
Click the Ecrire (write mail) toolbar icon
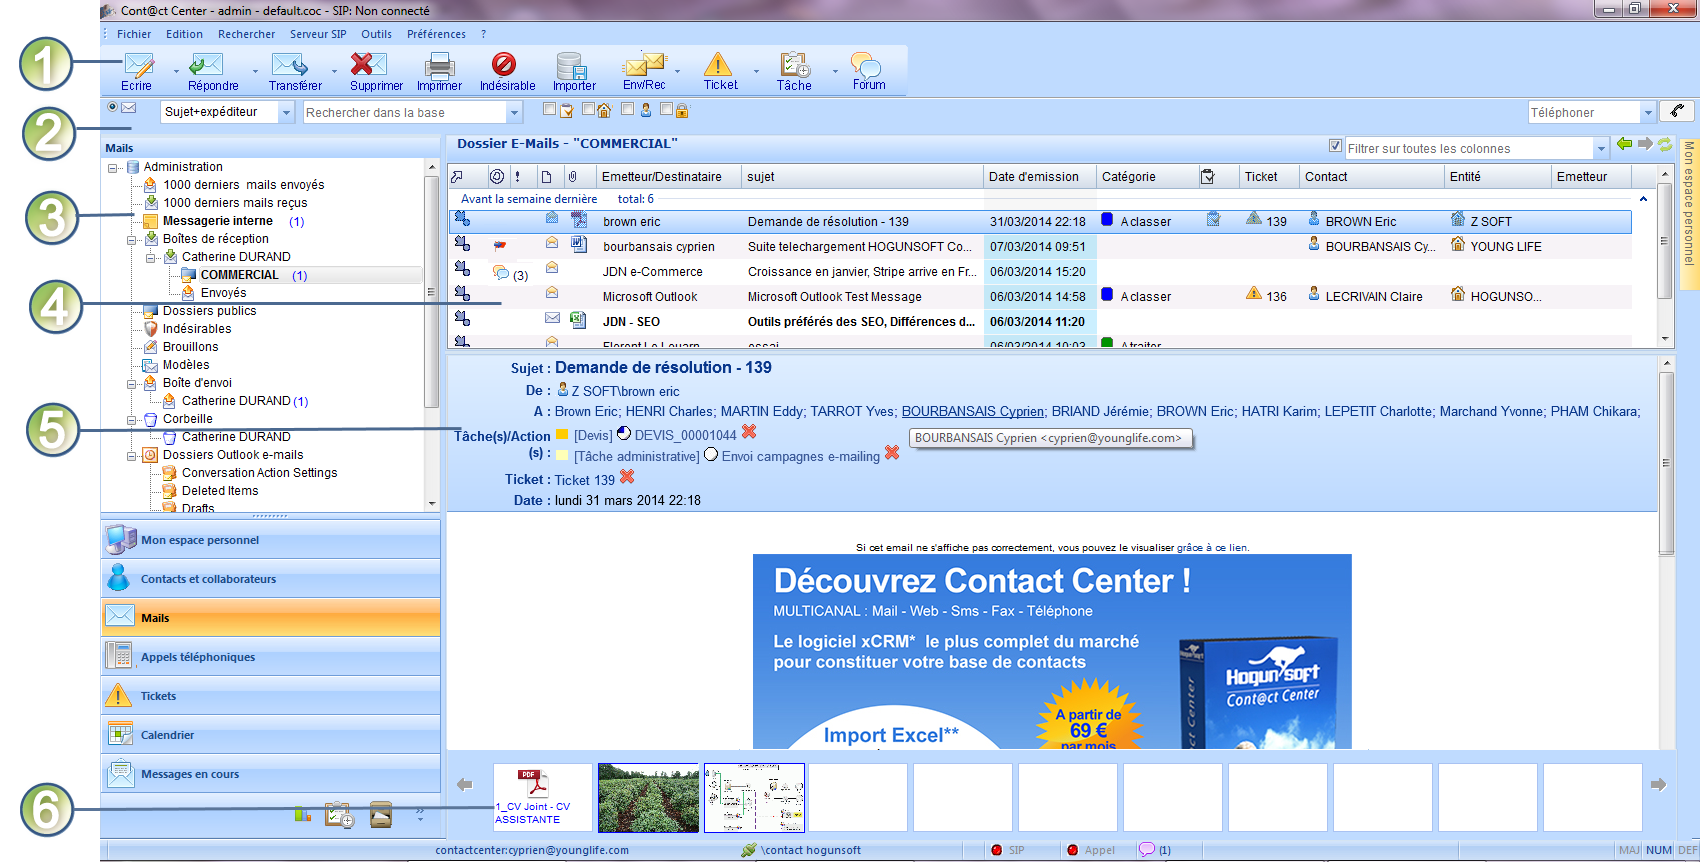[x=139, y=65]
